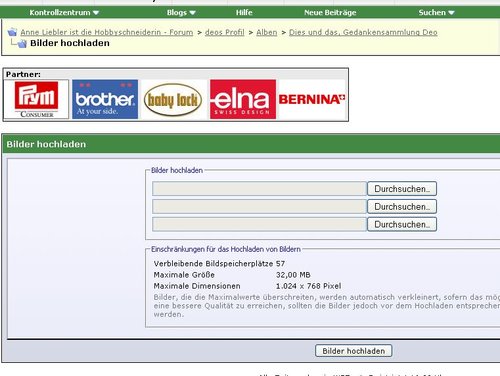Go to deos Profil breadcrumb link
This screenshot has height=376, width=500.
tap(225, 32)
